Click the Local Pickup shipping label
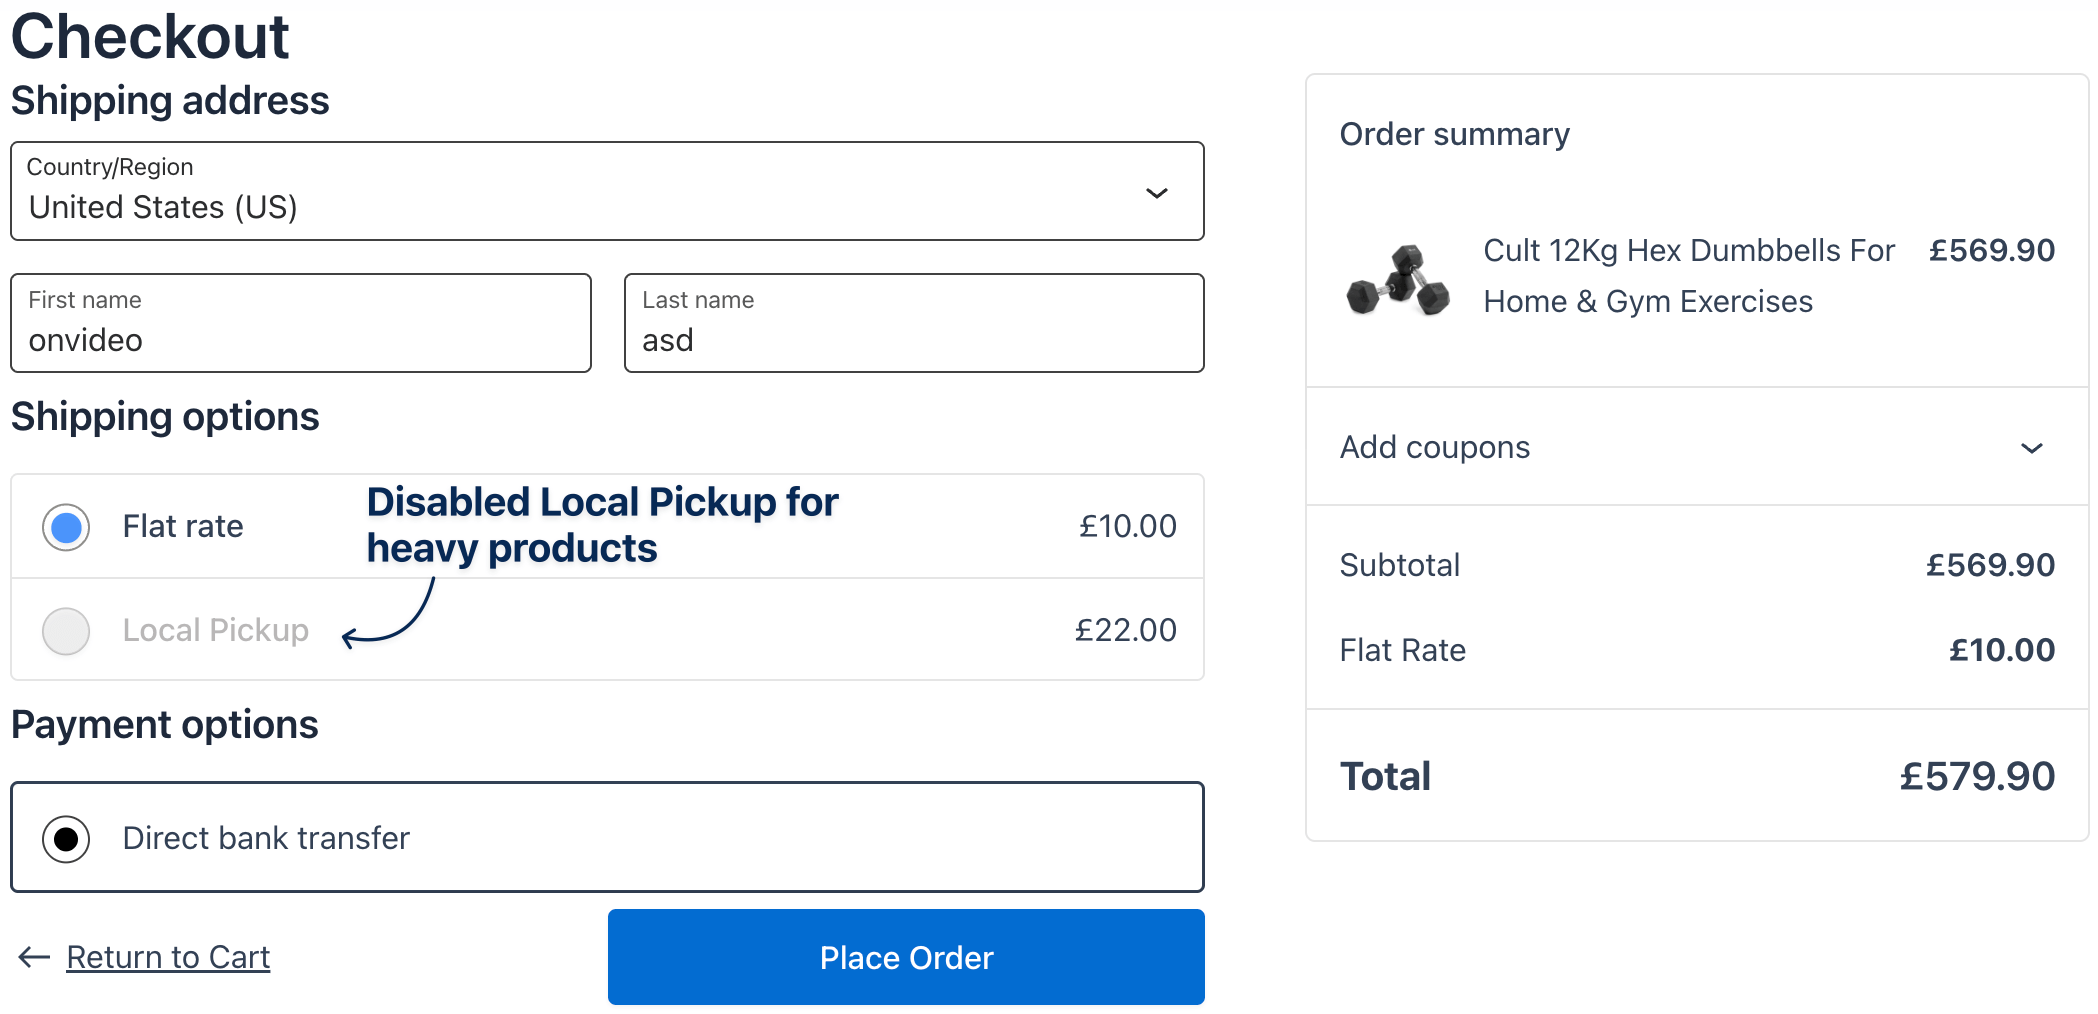The width and height of the screenshot is (2098, 1014). point(215,630)
